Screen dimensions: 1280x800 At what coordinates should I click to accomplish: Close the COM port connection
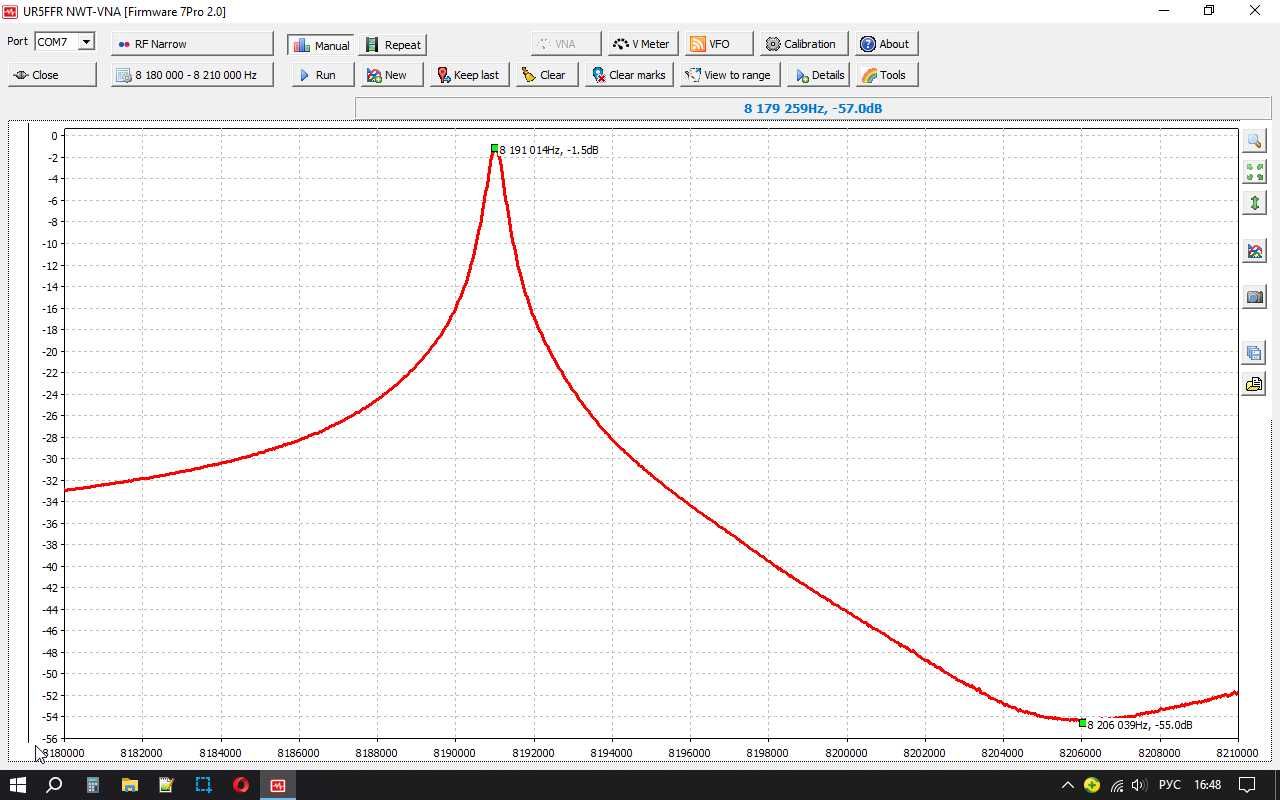(52, 75)
